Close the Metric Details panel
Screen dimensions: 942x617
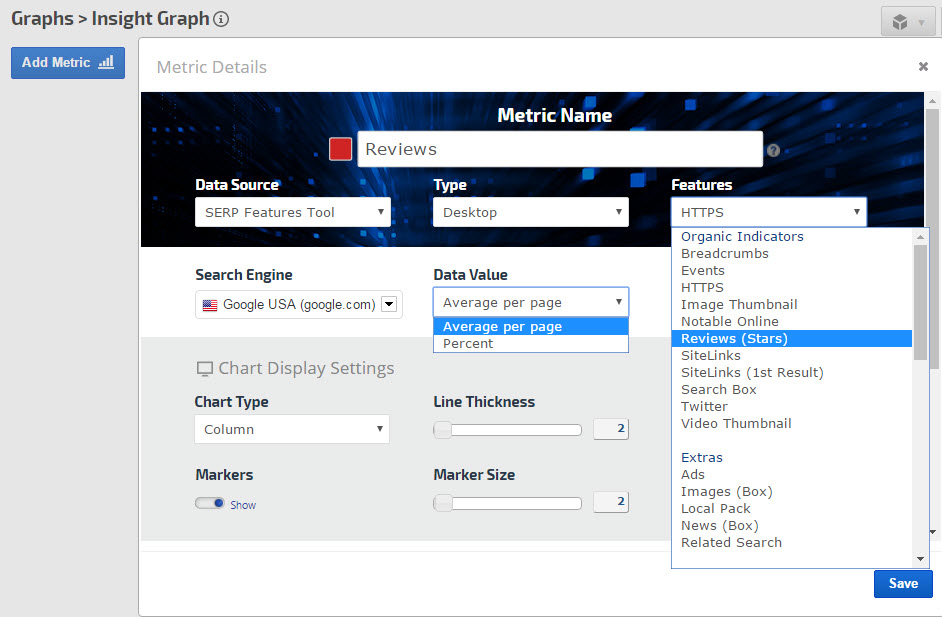(x=923, y=67)
